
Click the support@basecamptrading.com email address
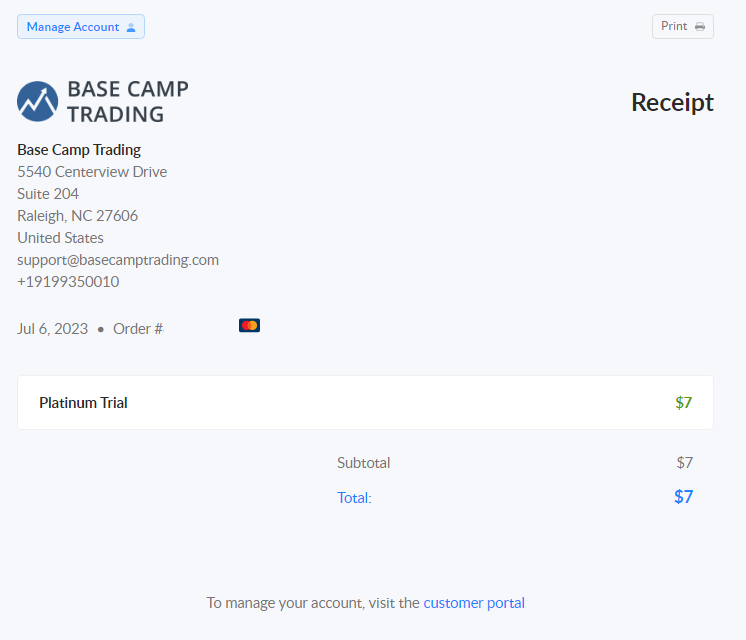118,260
